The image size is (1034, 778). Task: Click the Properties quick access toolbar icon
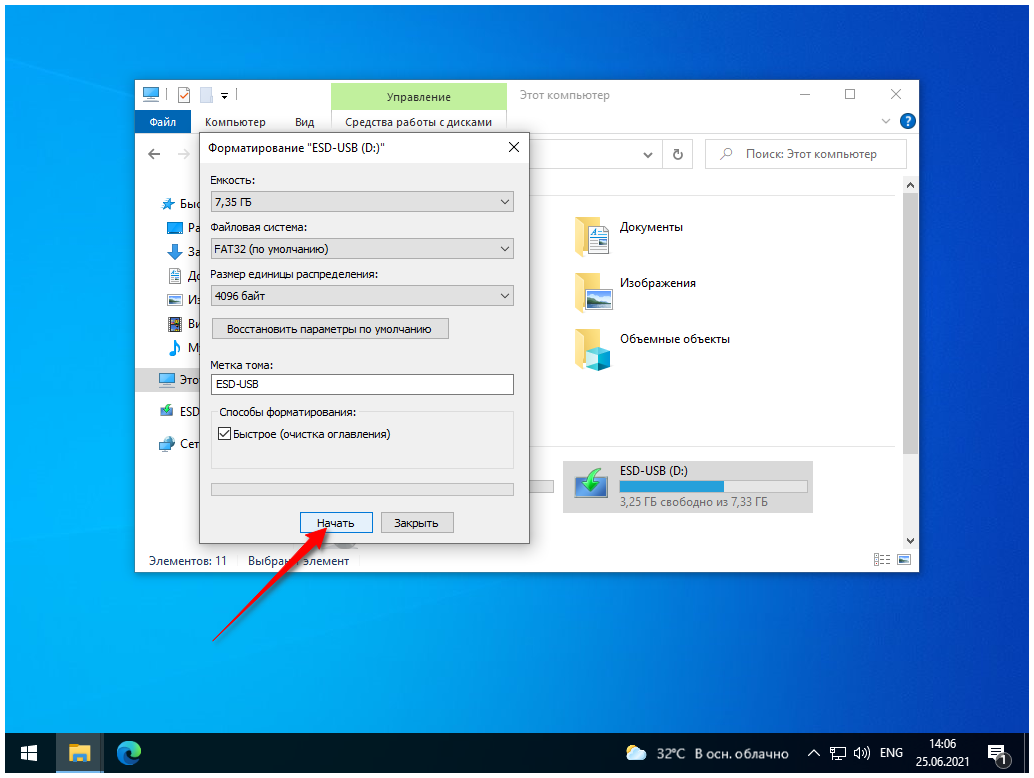coord(184,95)
